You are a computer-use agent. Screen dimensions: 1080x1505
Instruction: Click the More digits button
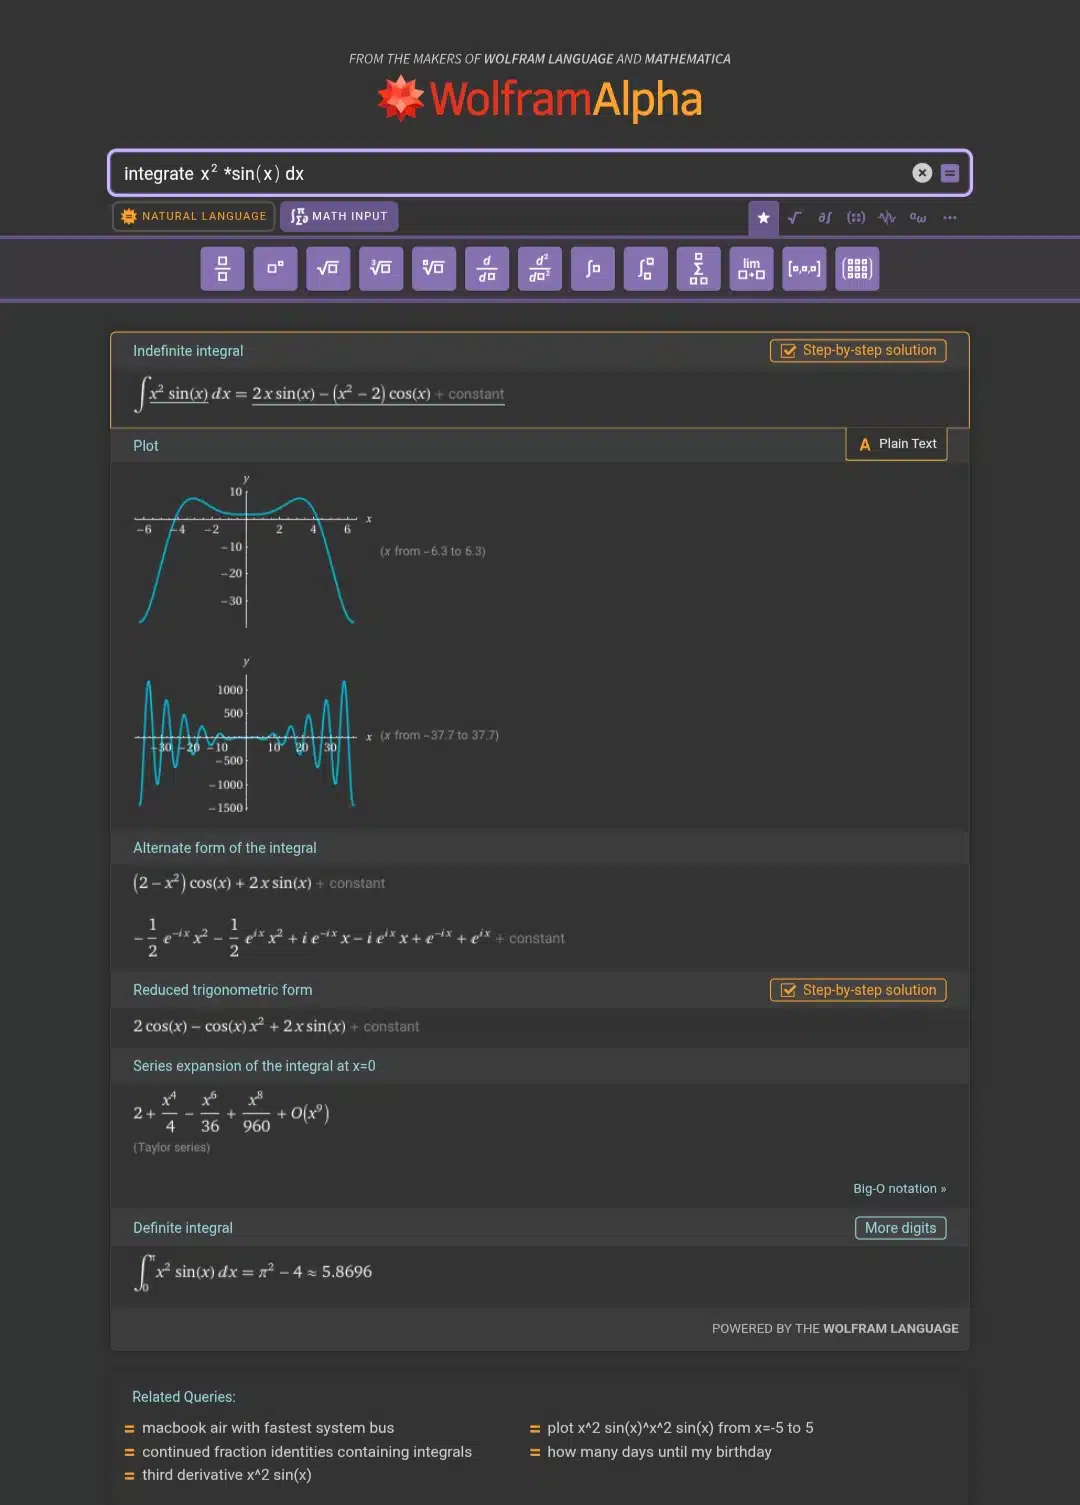(x=900, y=1228)
